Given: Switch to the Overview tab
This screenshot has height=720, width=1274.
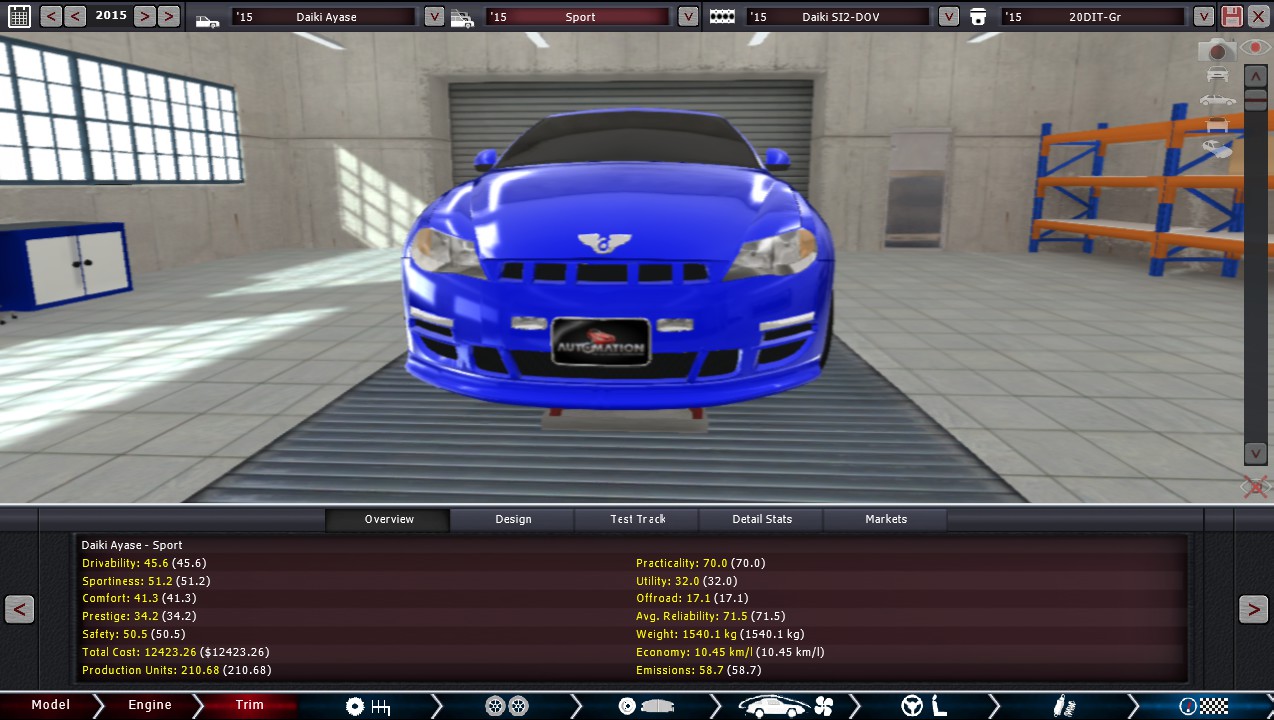Looking at the screenshot, I should click(389, 519).
